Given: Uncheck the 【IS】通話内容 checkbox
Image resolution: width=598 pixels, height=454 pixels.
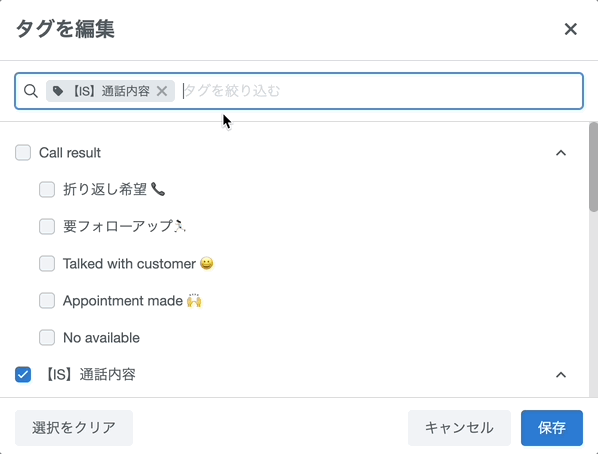Looking at the screenshot, I should click(x=23, y=374).
